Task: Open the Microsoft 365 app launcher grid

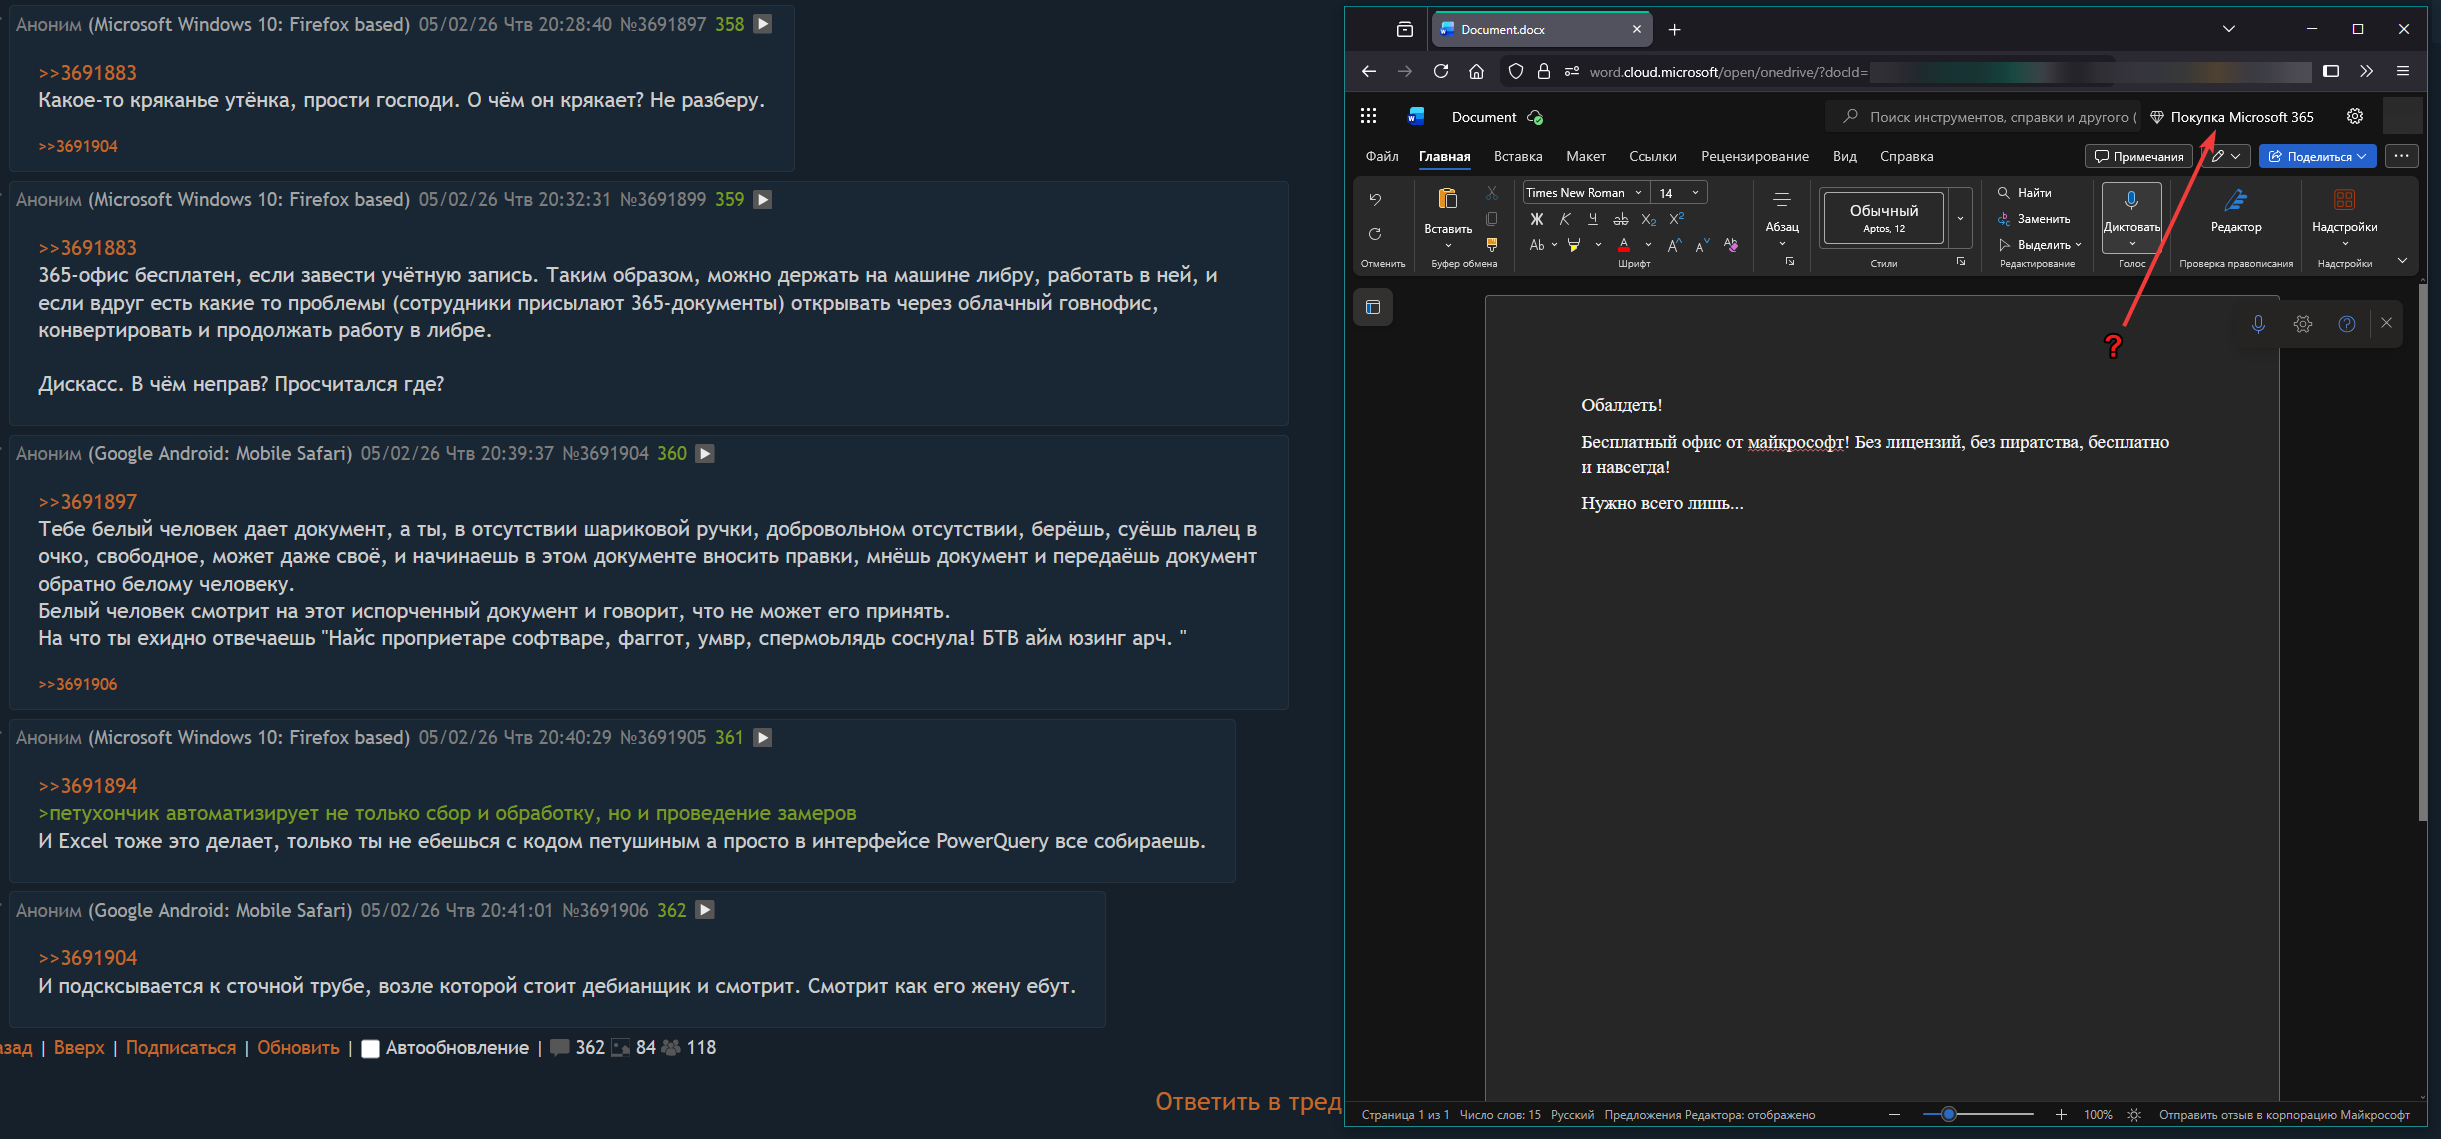Action: point(1369,116)
